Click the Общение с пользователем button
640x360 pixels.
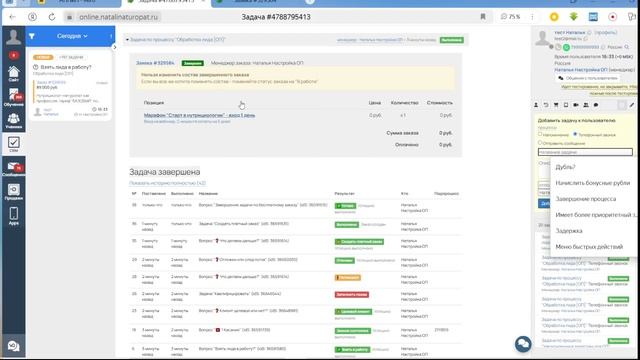(x=588, y=78)
